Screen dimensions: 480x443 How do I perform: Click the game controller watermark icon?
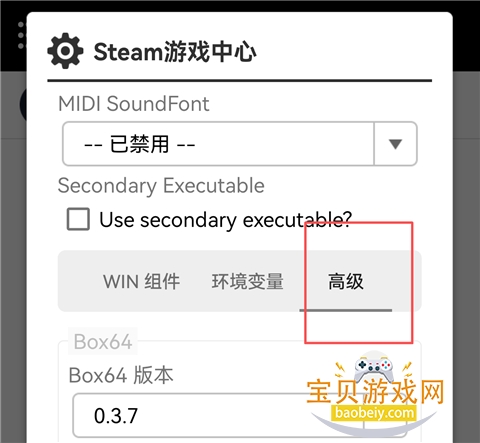coord(373,369)
